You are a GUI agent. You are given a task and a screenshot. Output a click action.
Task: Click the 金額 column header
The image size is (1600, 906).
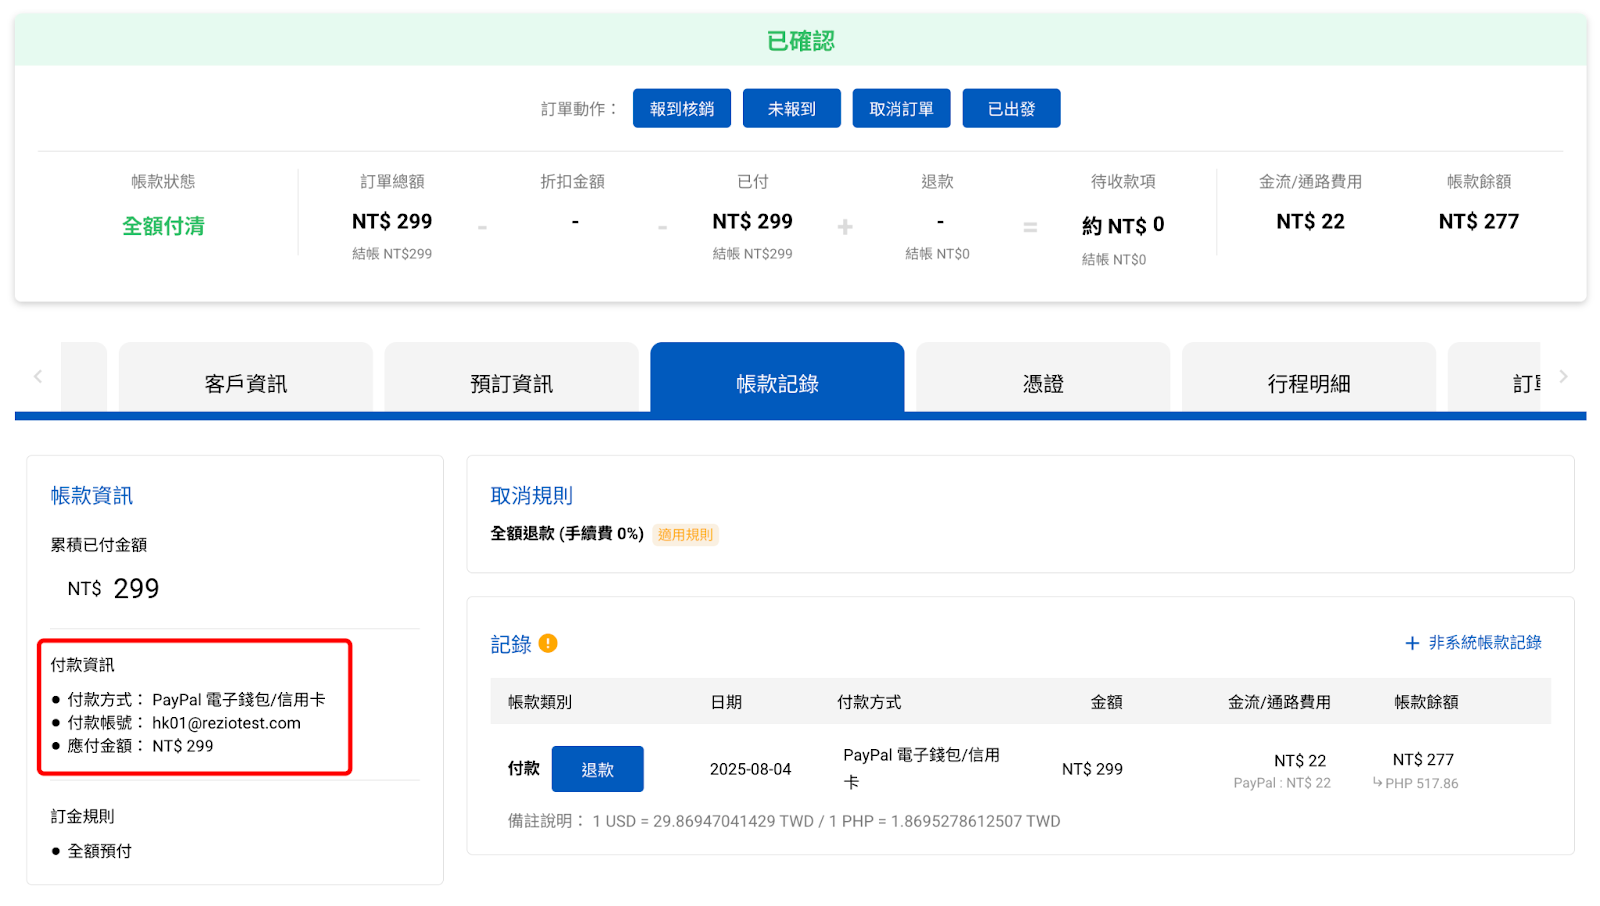(x=1107, y=702)
